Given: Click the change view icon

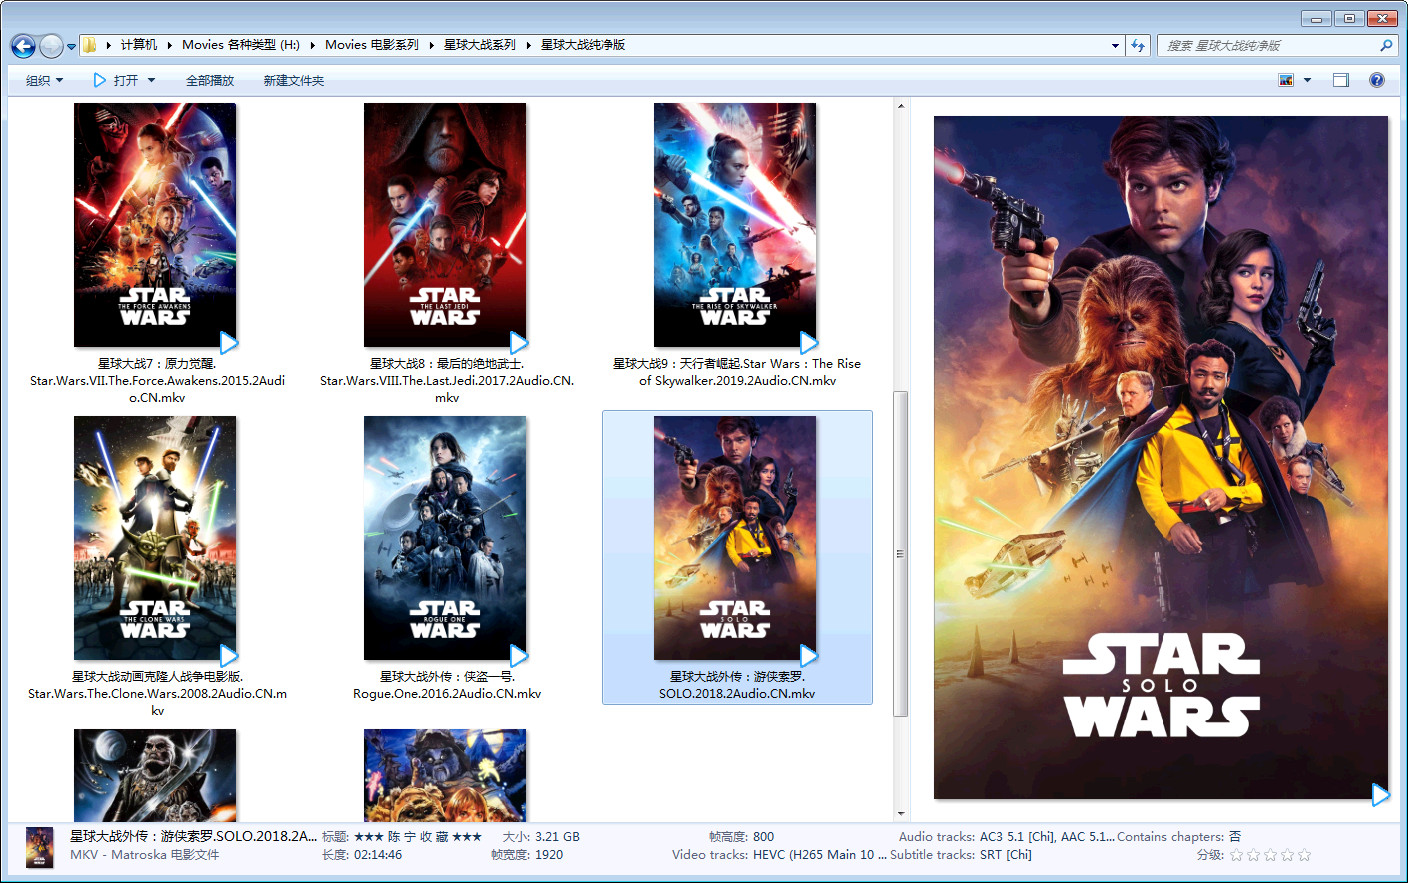Looking at the screenshot, I should pyautogui.click(x=1286, y=80).
